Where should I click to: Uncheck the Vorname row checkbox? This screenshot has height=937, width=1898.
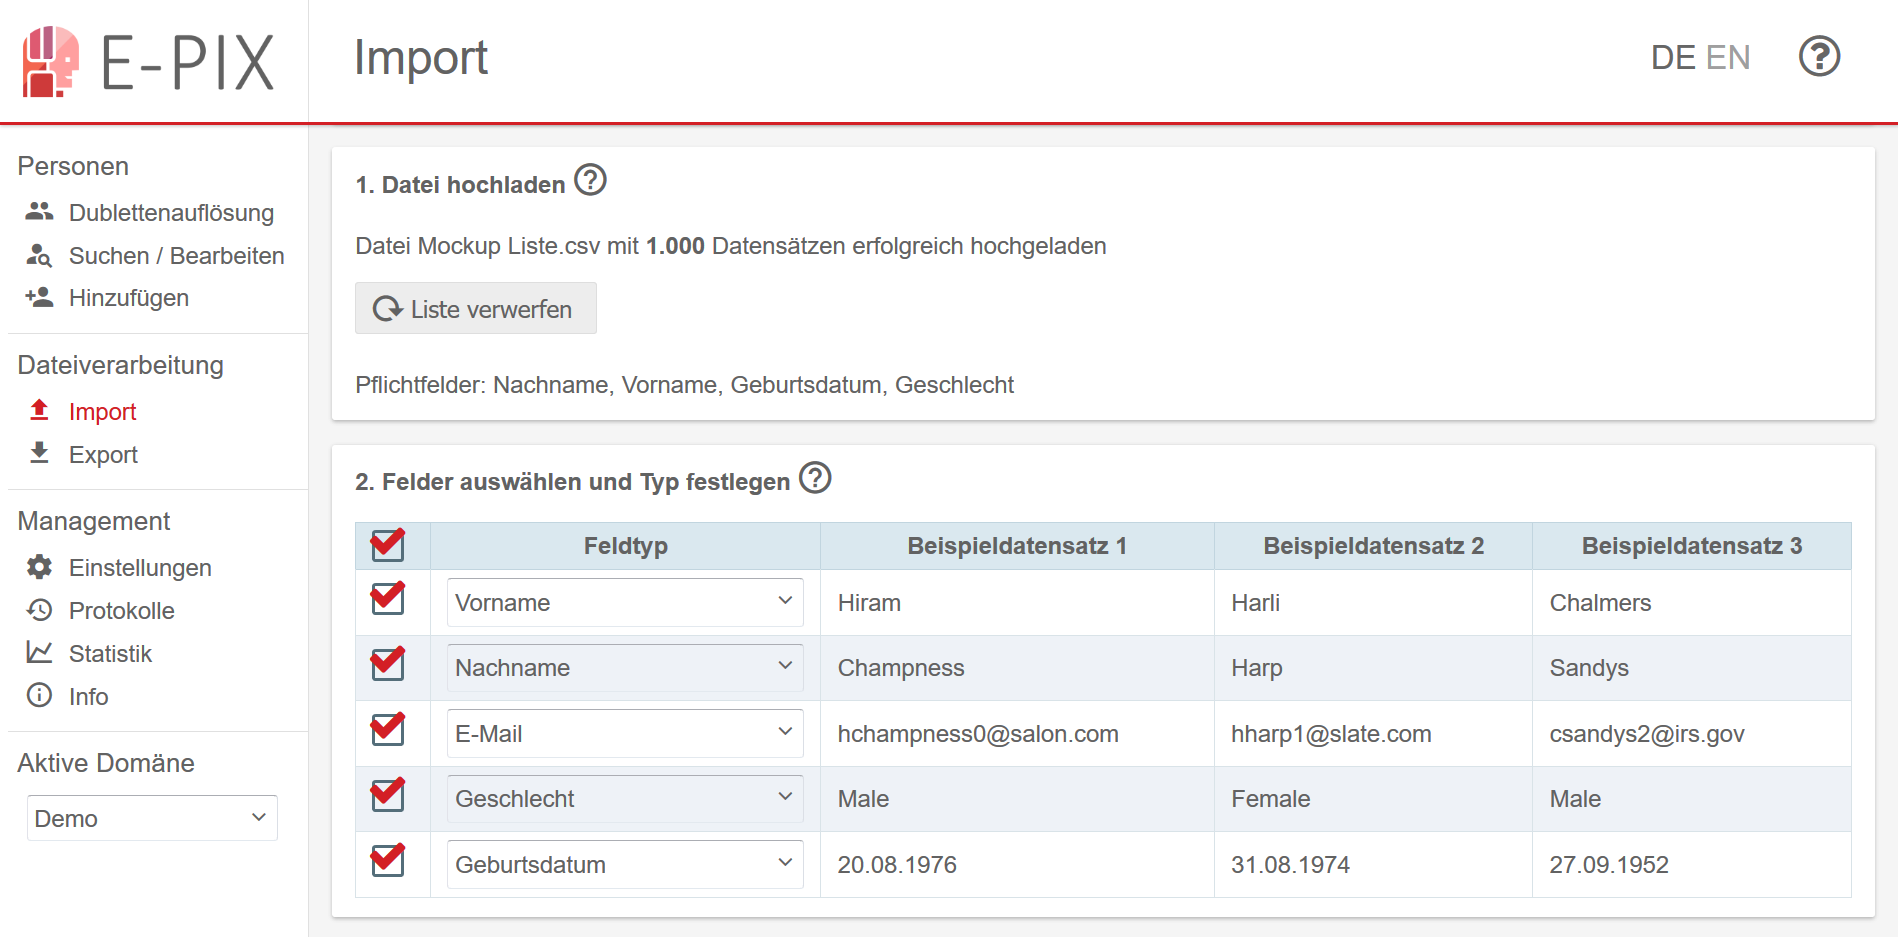[x=388, y=598]
